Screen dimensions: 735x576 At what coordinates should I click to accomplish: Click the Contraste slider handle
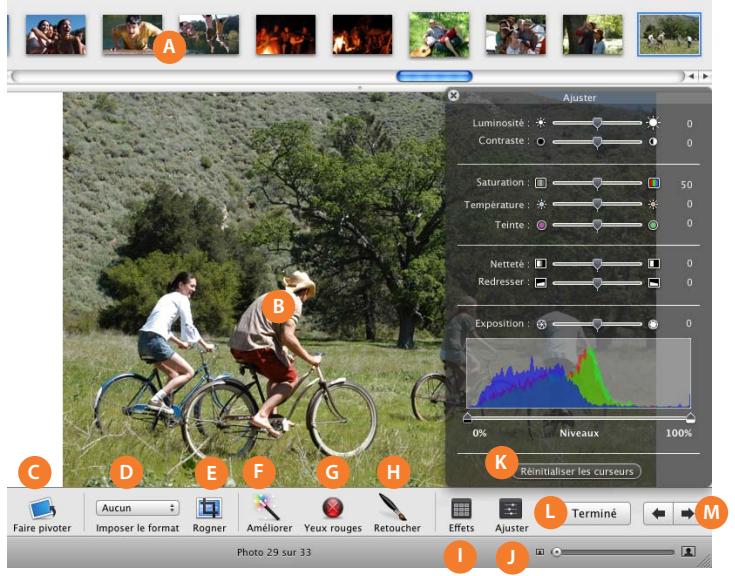point(597,142)
